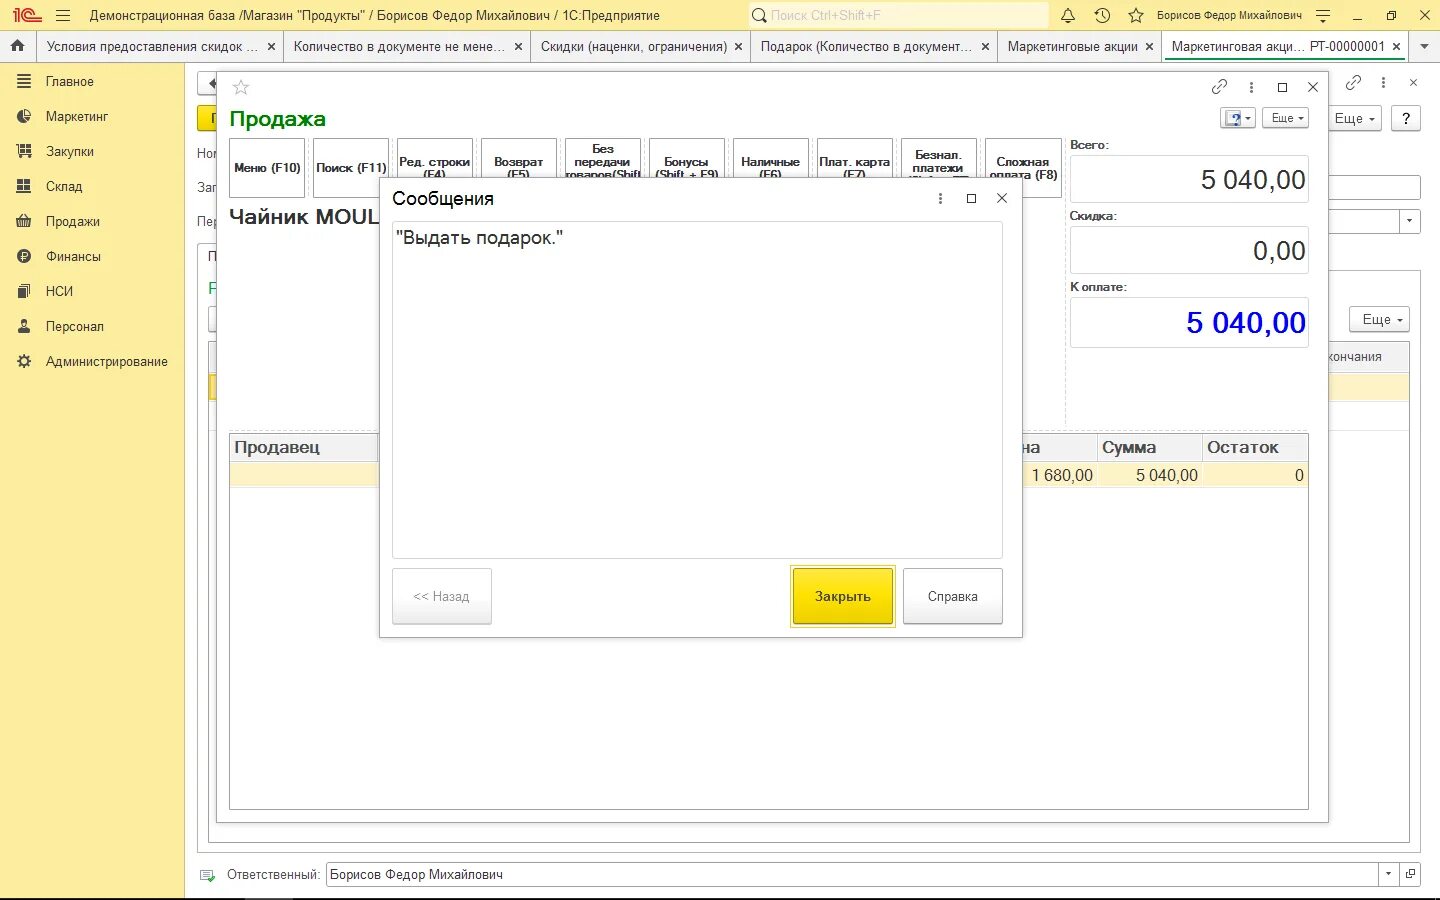This screenshot has height=900, width=1440.
Task: Click the Справка button
Action: click(x=953, y=596)
